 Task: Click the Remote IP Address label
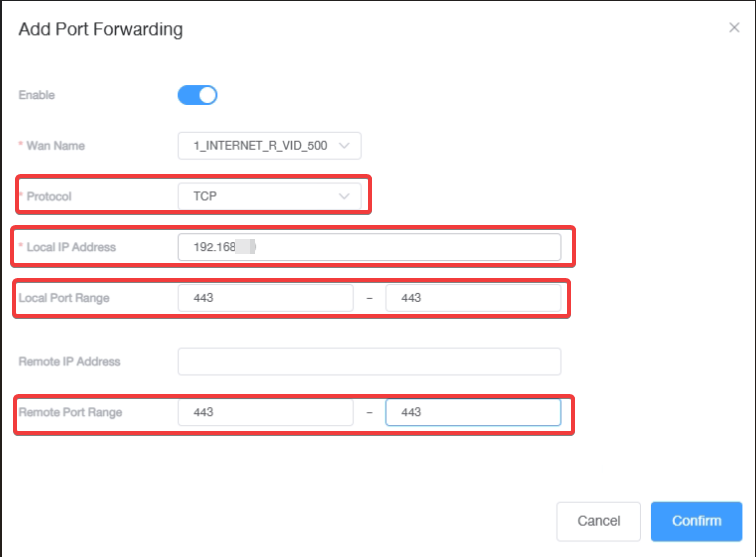[x=69, y=361]
